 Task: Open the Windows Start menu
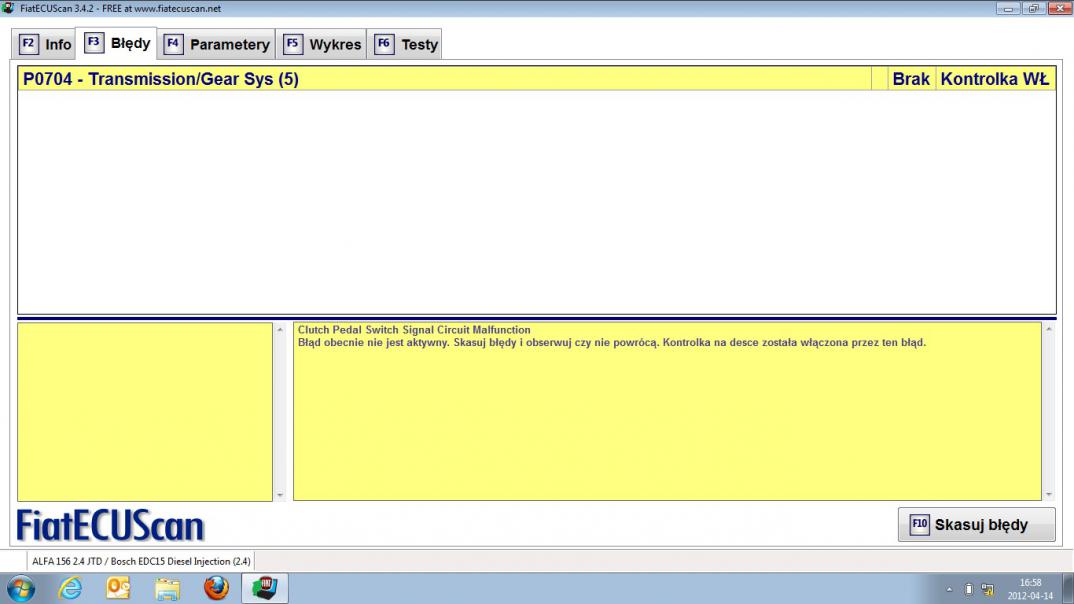(x=21, y=589)
